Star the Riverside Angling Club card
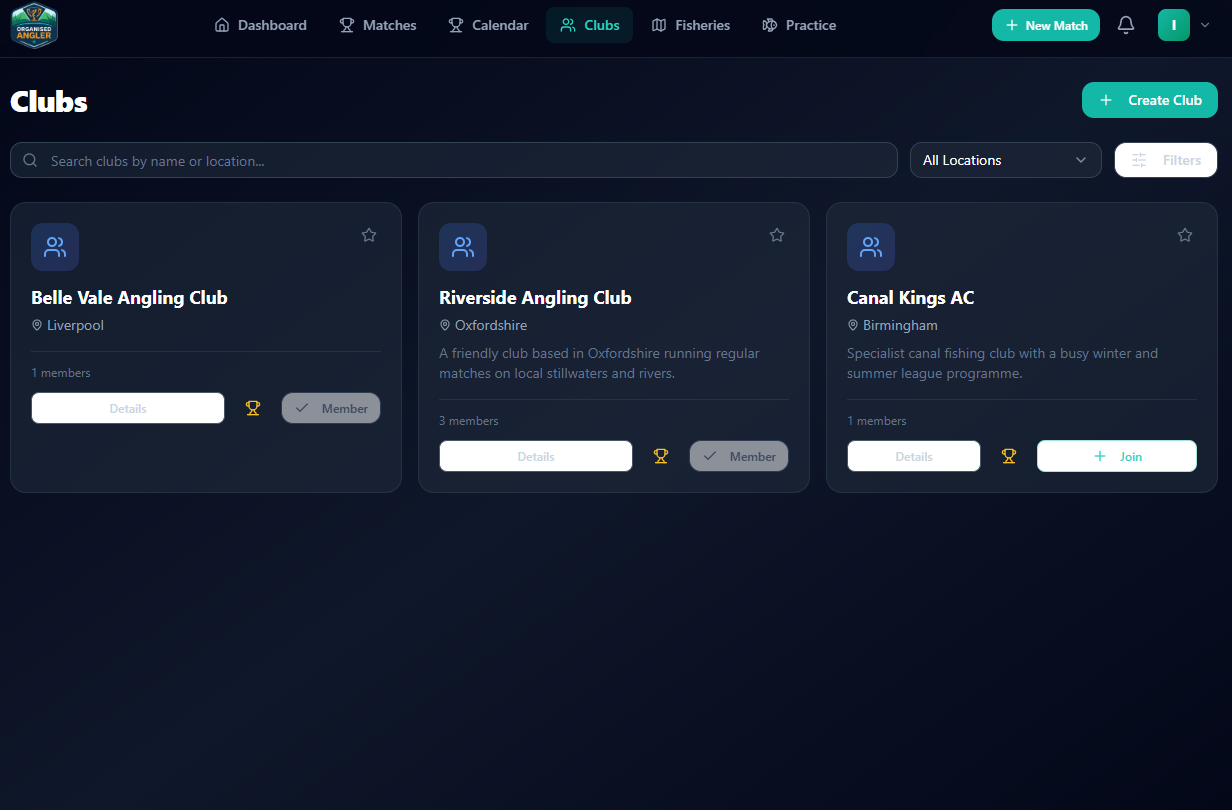The height and width of the screenshot is (810, 1232). point(777,235)
